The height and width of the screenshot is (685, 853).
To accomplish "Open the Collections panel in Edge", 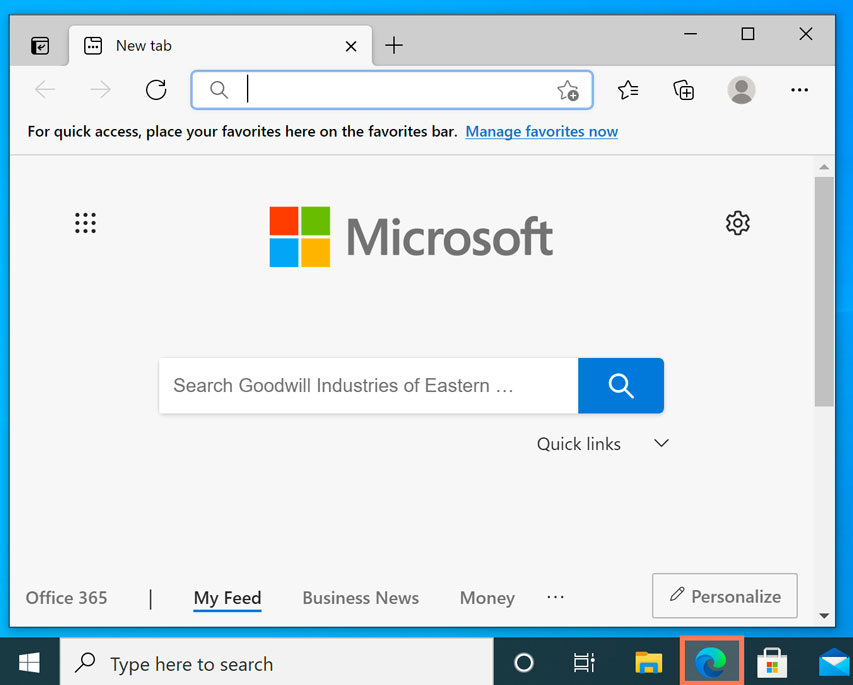I will click(683, 90).
